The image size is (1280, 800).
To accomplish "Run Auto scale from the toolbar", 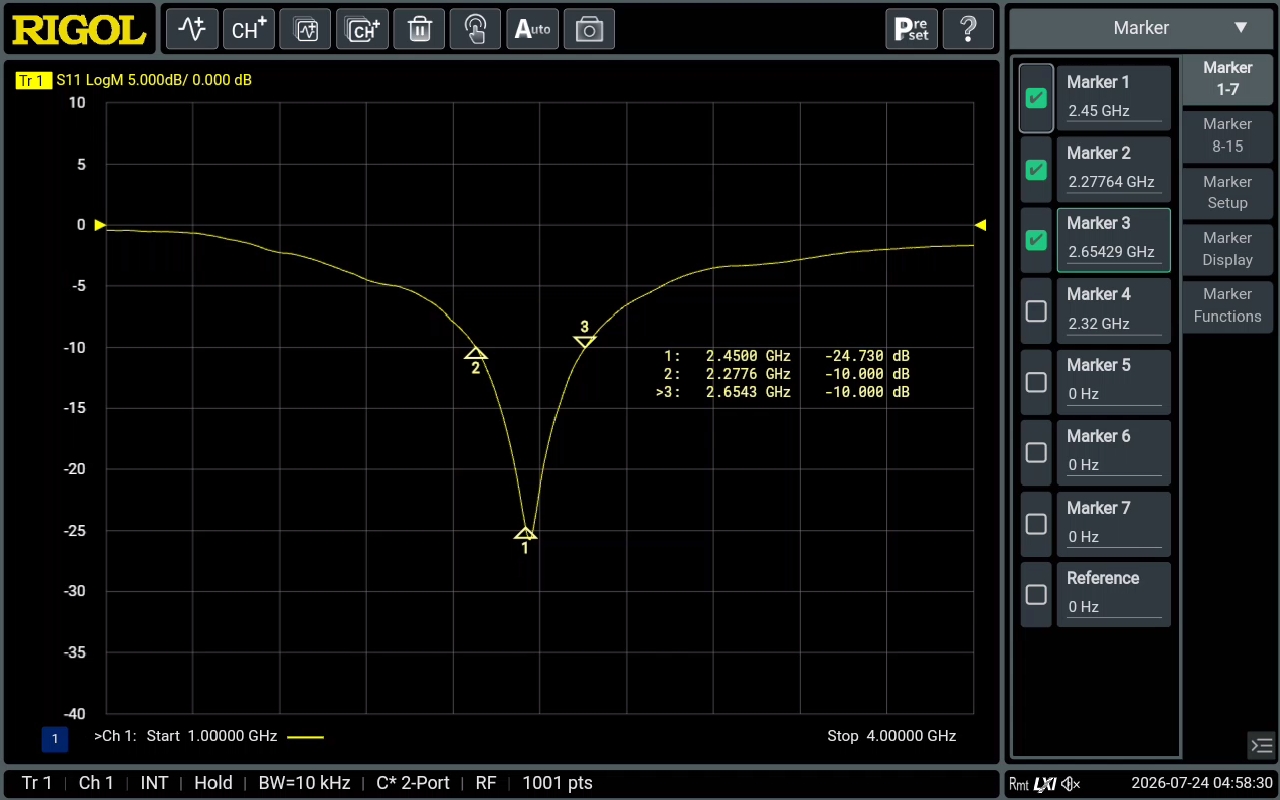I will 532,29.
